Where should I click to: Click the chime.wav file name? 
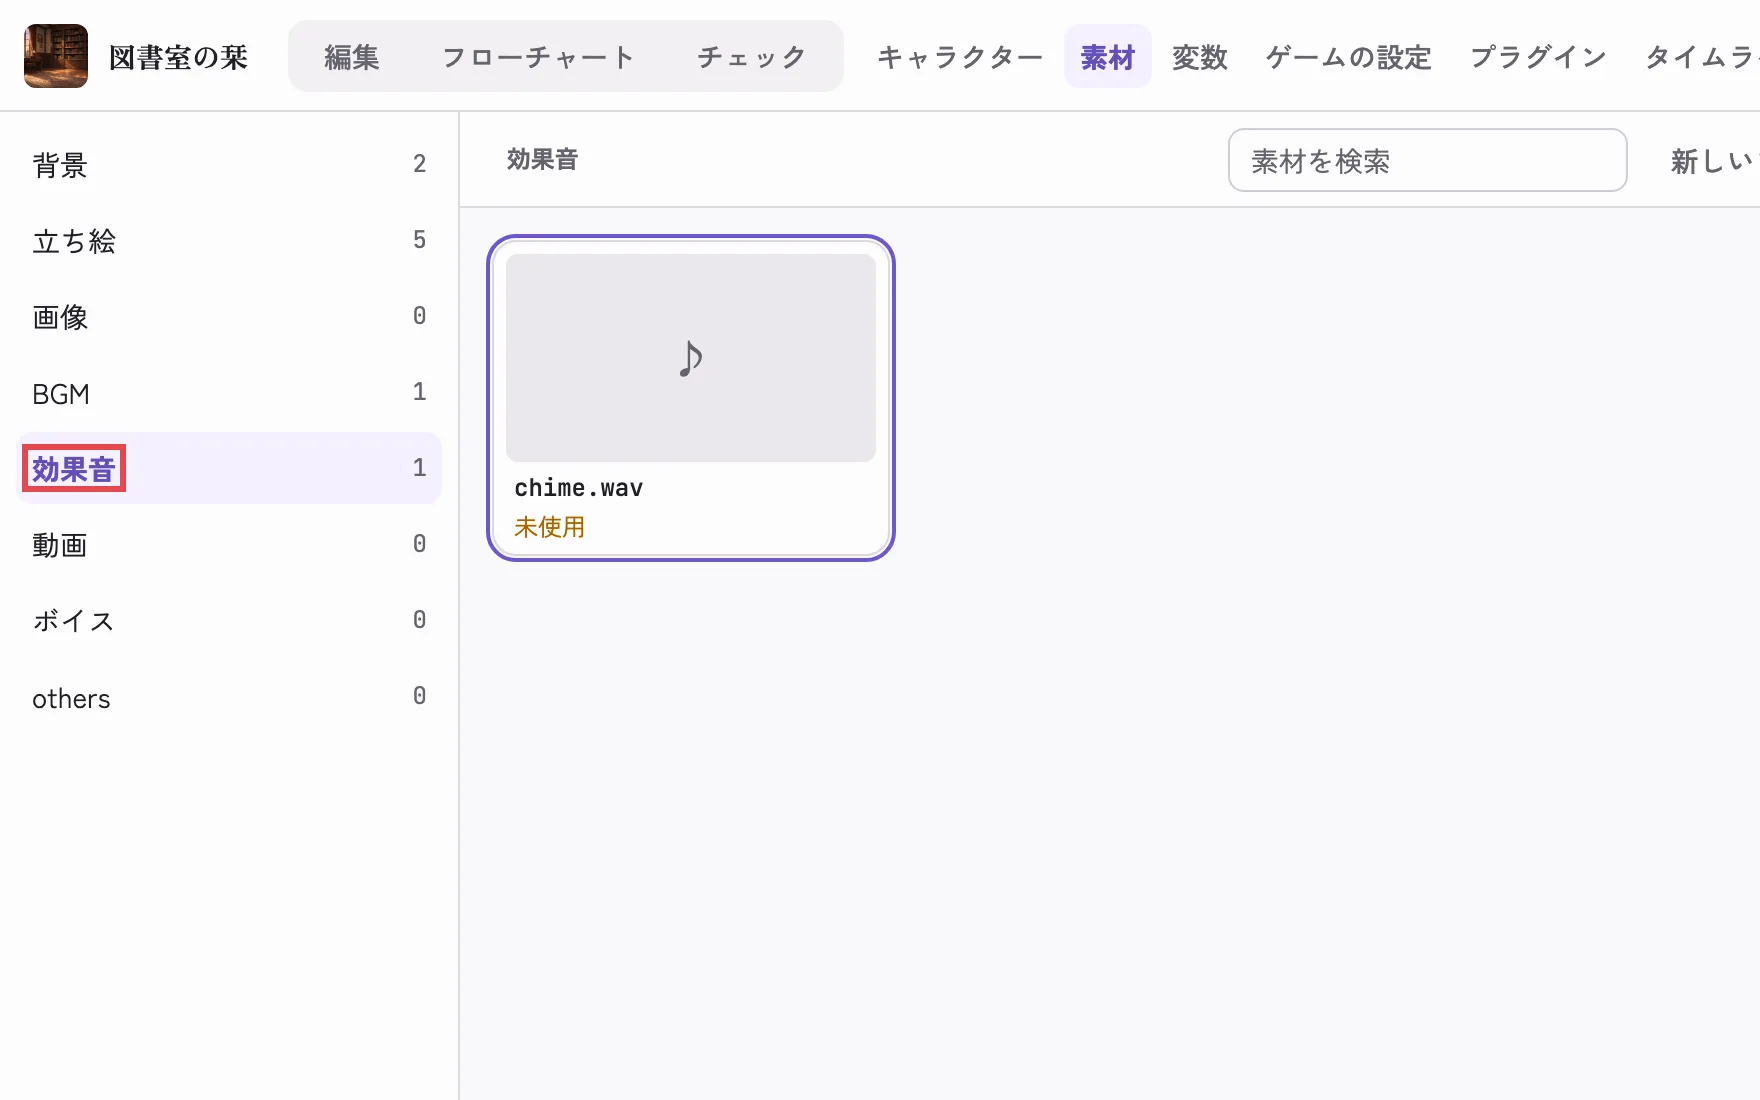578,488
